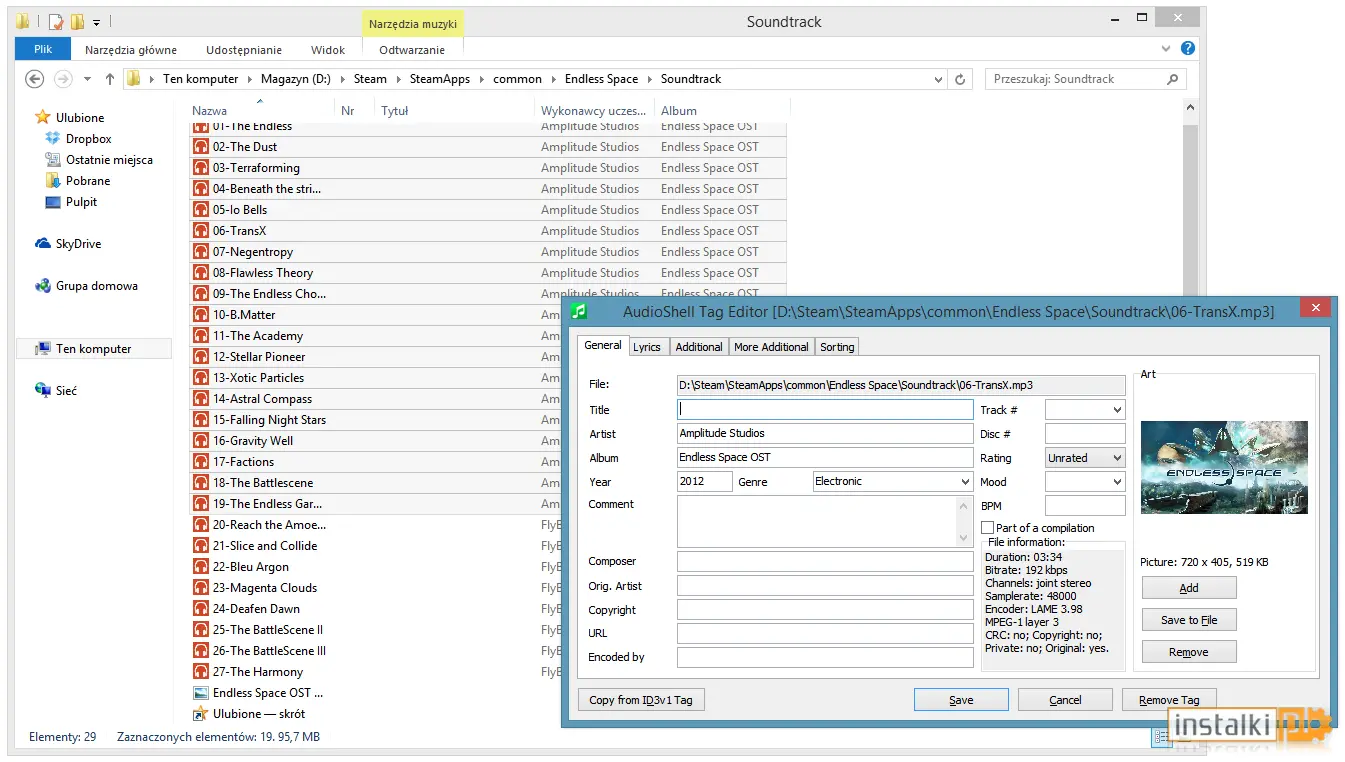This screenshot has height=762, width=1345.
Task: Switch to the Sorting tab
Action: tap(837, 346)
